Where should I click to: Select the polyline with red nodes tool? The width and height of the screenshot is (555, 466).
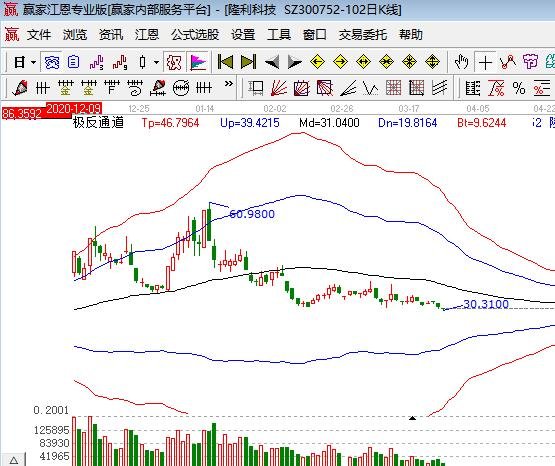point(508,62)
